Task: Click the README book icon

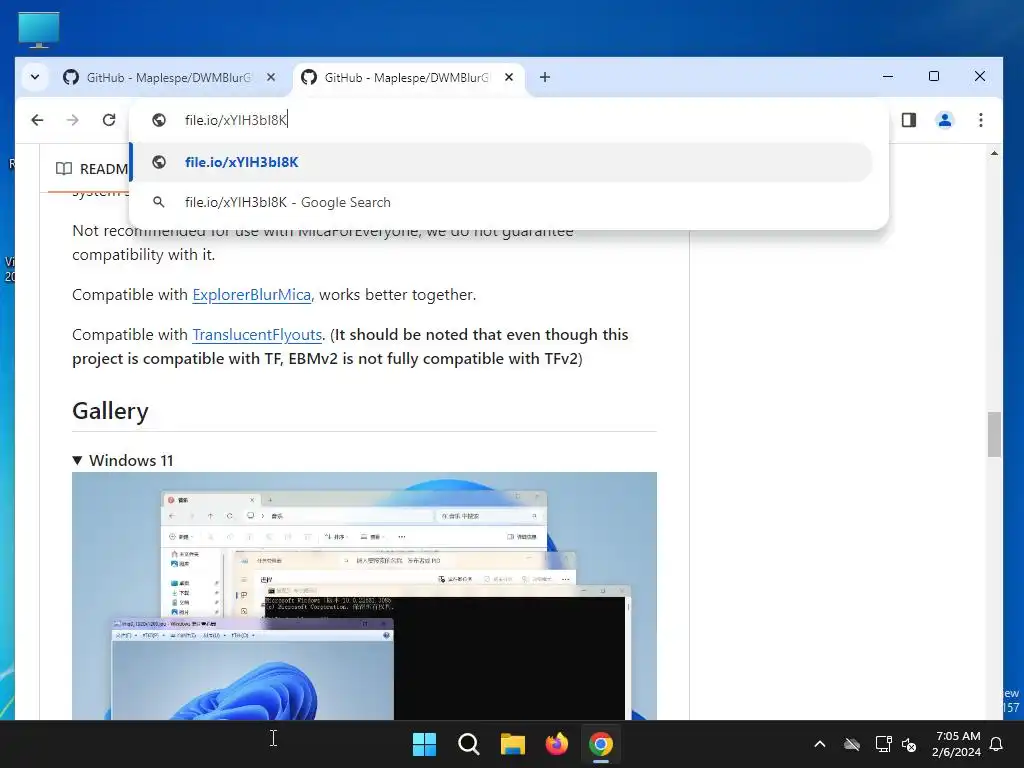Action: (64, 169)
